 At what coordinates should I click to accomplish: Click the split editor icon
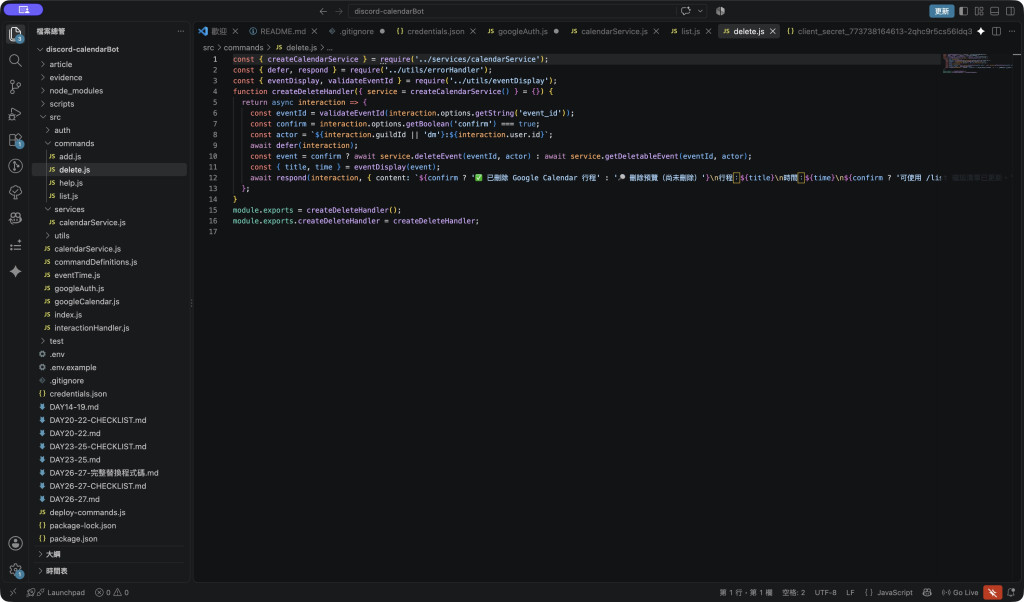point(996,31)
